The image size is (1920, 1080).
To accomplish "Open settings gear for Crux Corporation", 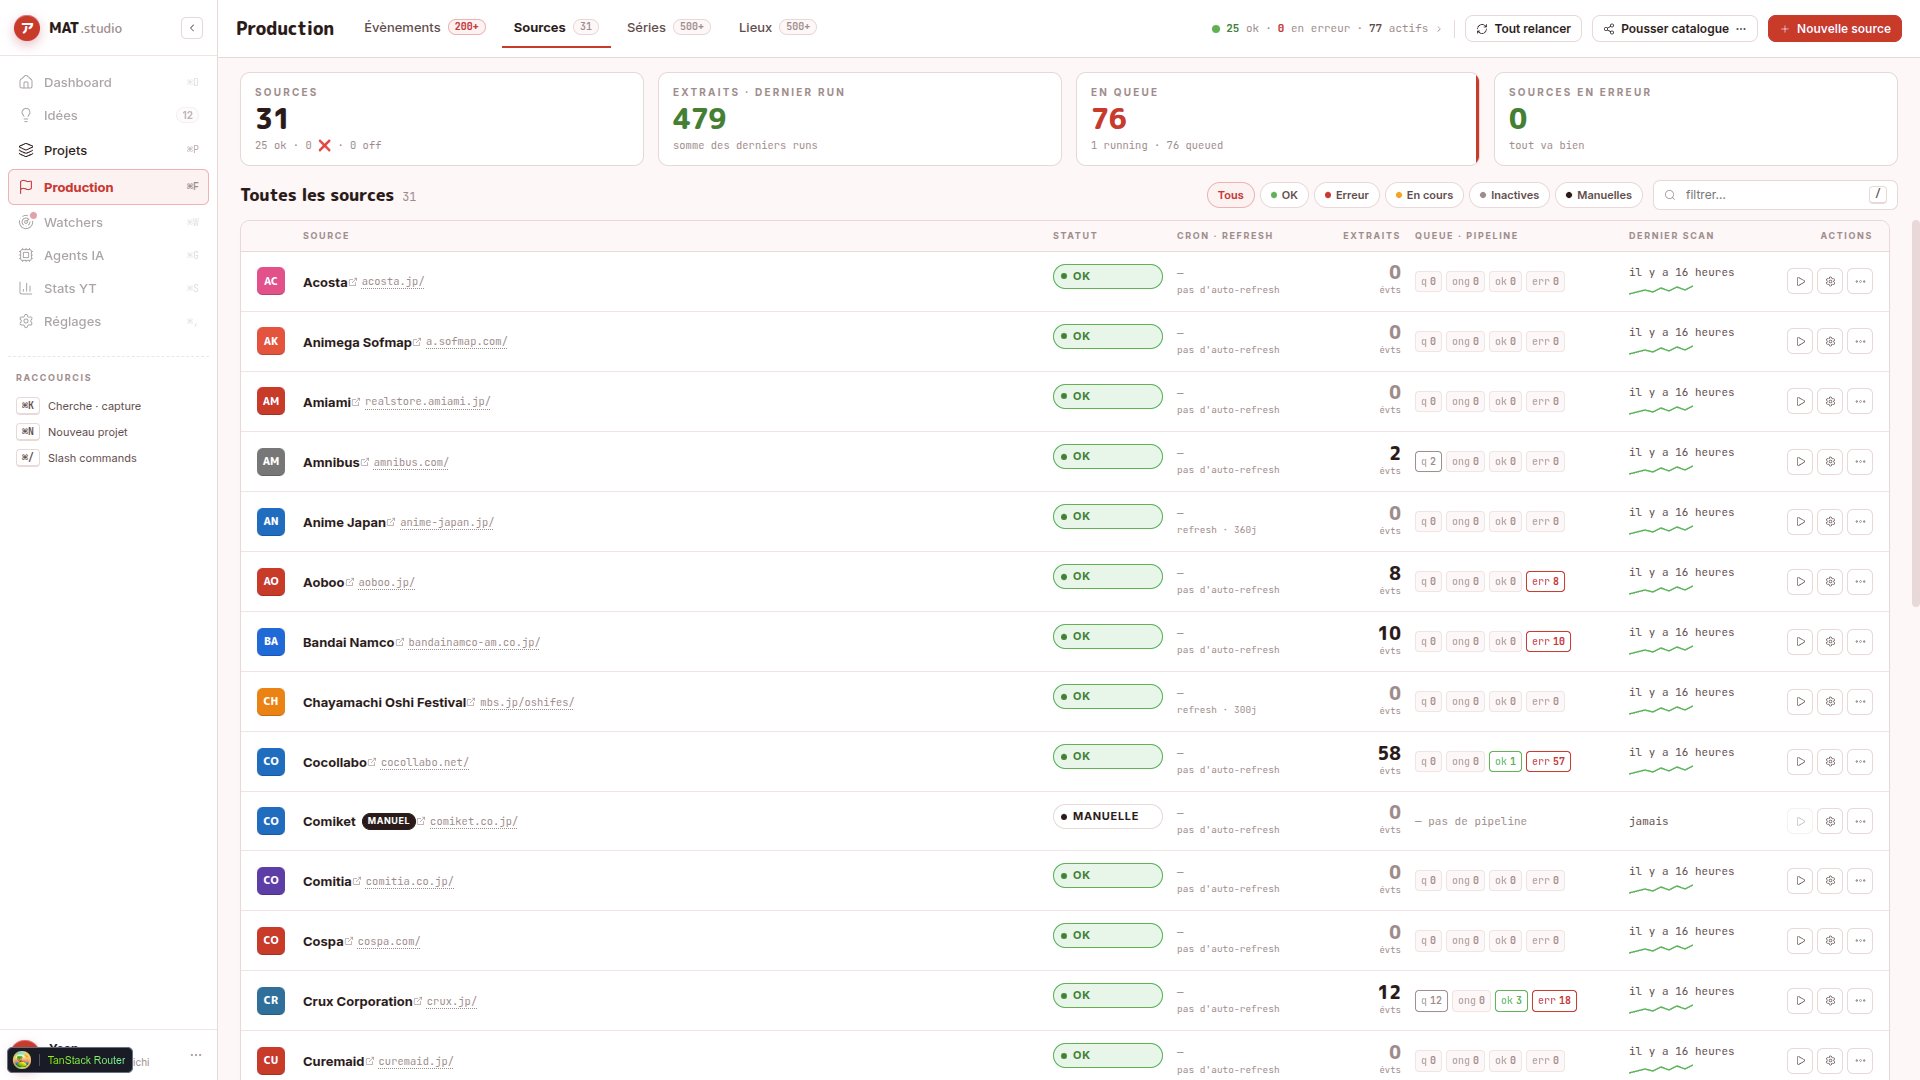I will pyautogui.click(x=1830, y=1001).
